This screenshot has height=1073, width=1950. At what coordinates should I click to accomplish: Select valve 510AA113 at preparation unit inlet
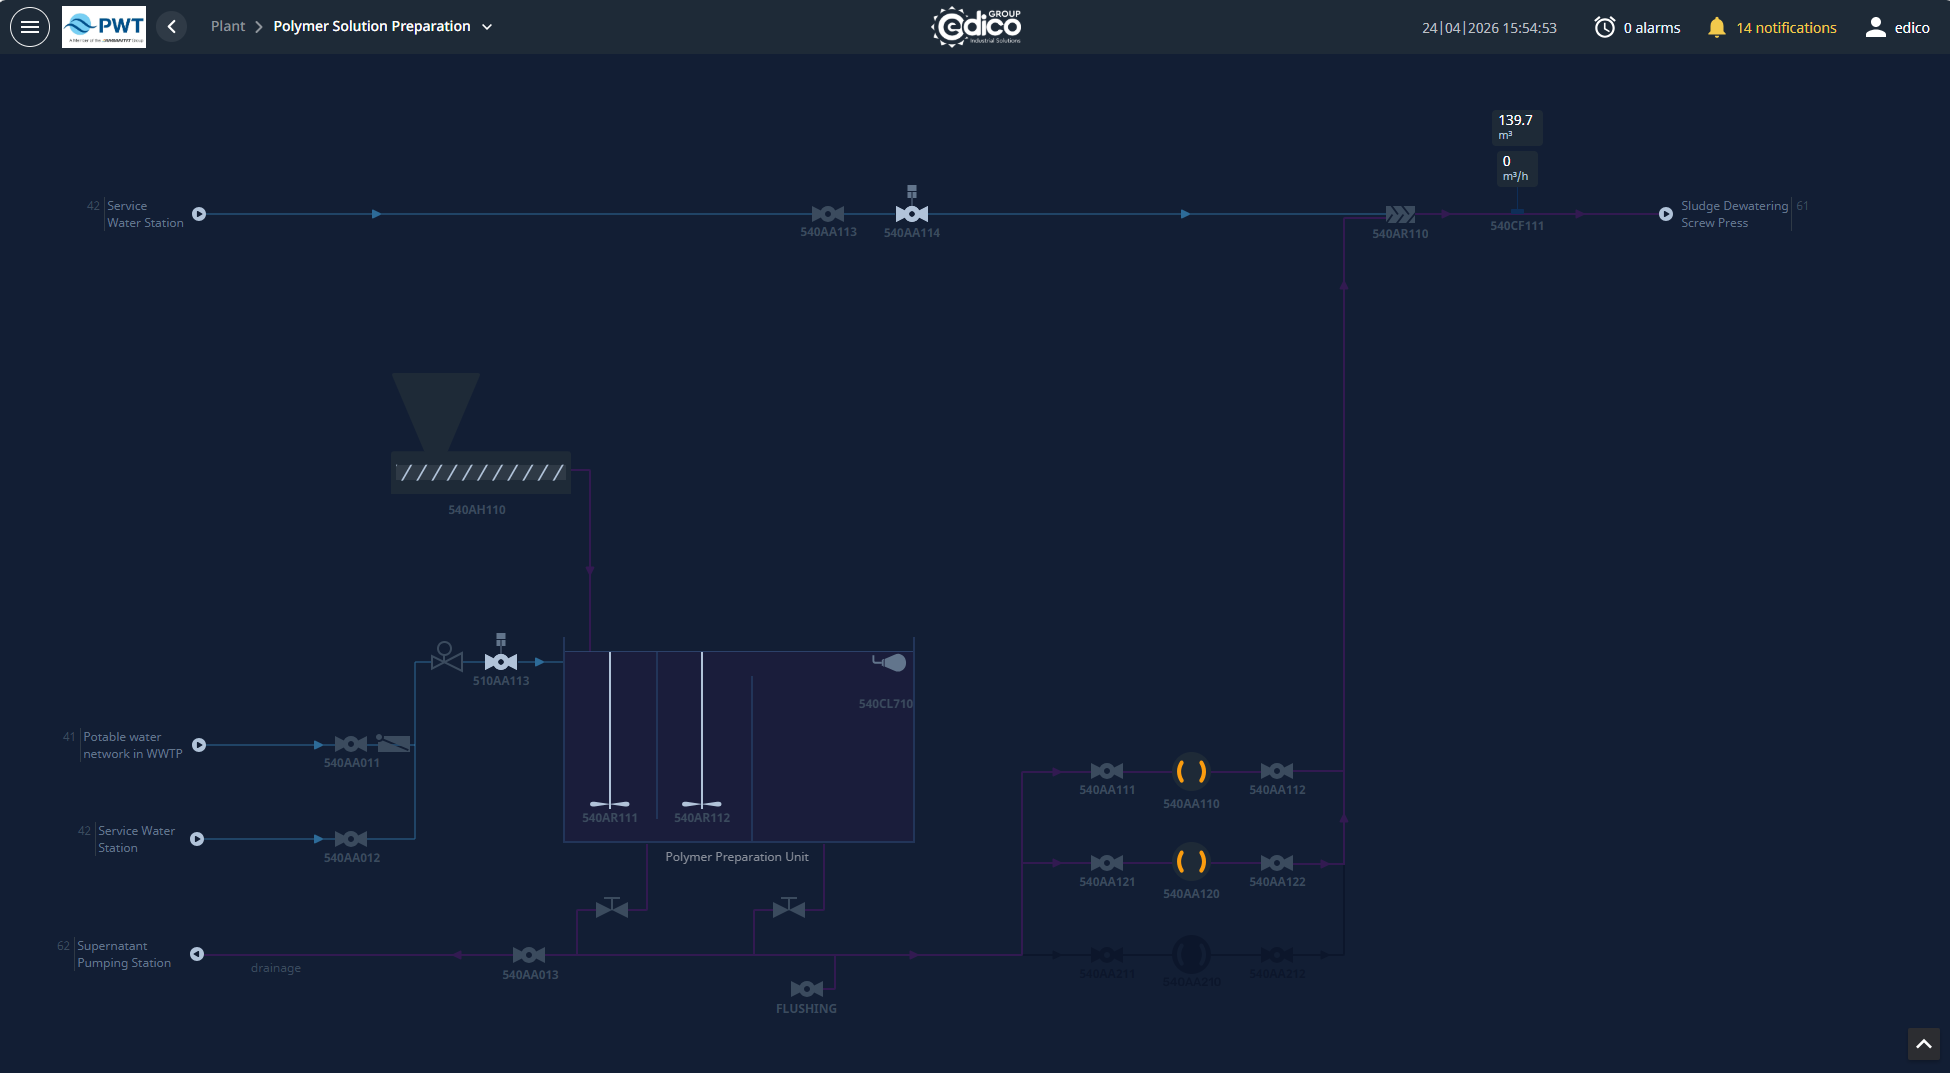click(501, 661)
